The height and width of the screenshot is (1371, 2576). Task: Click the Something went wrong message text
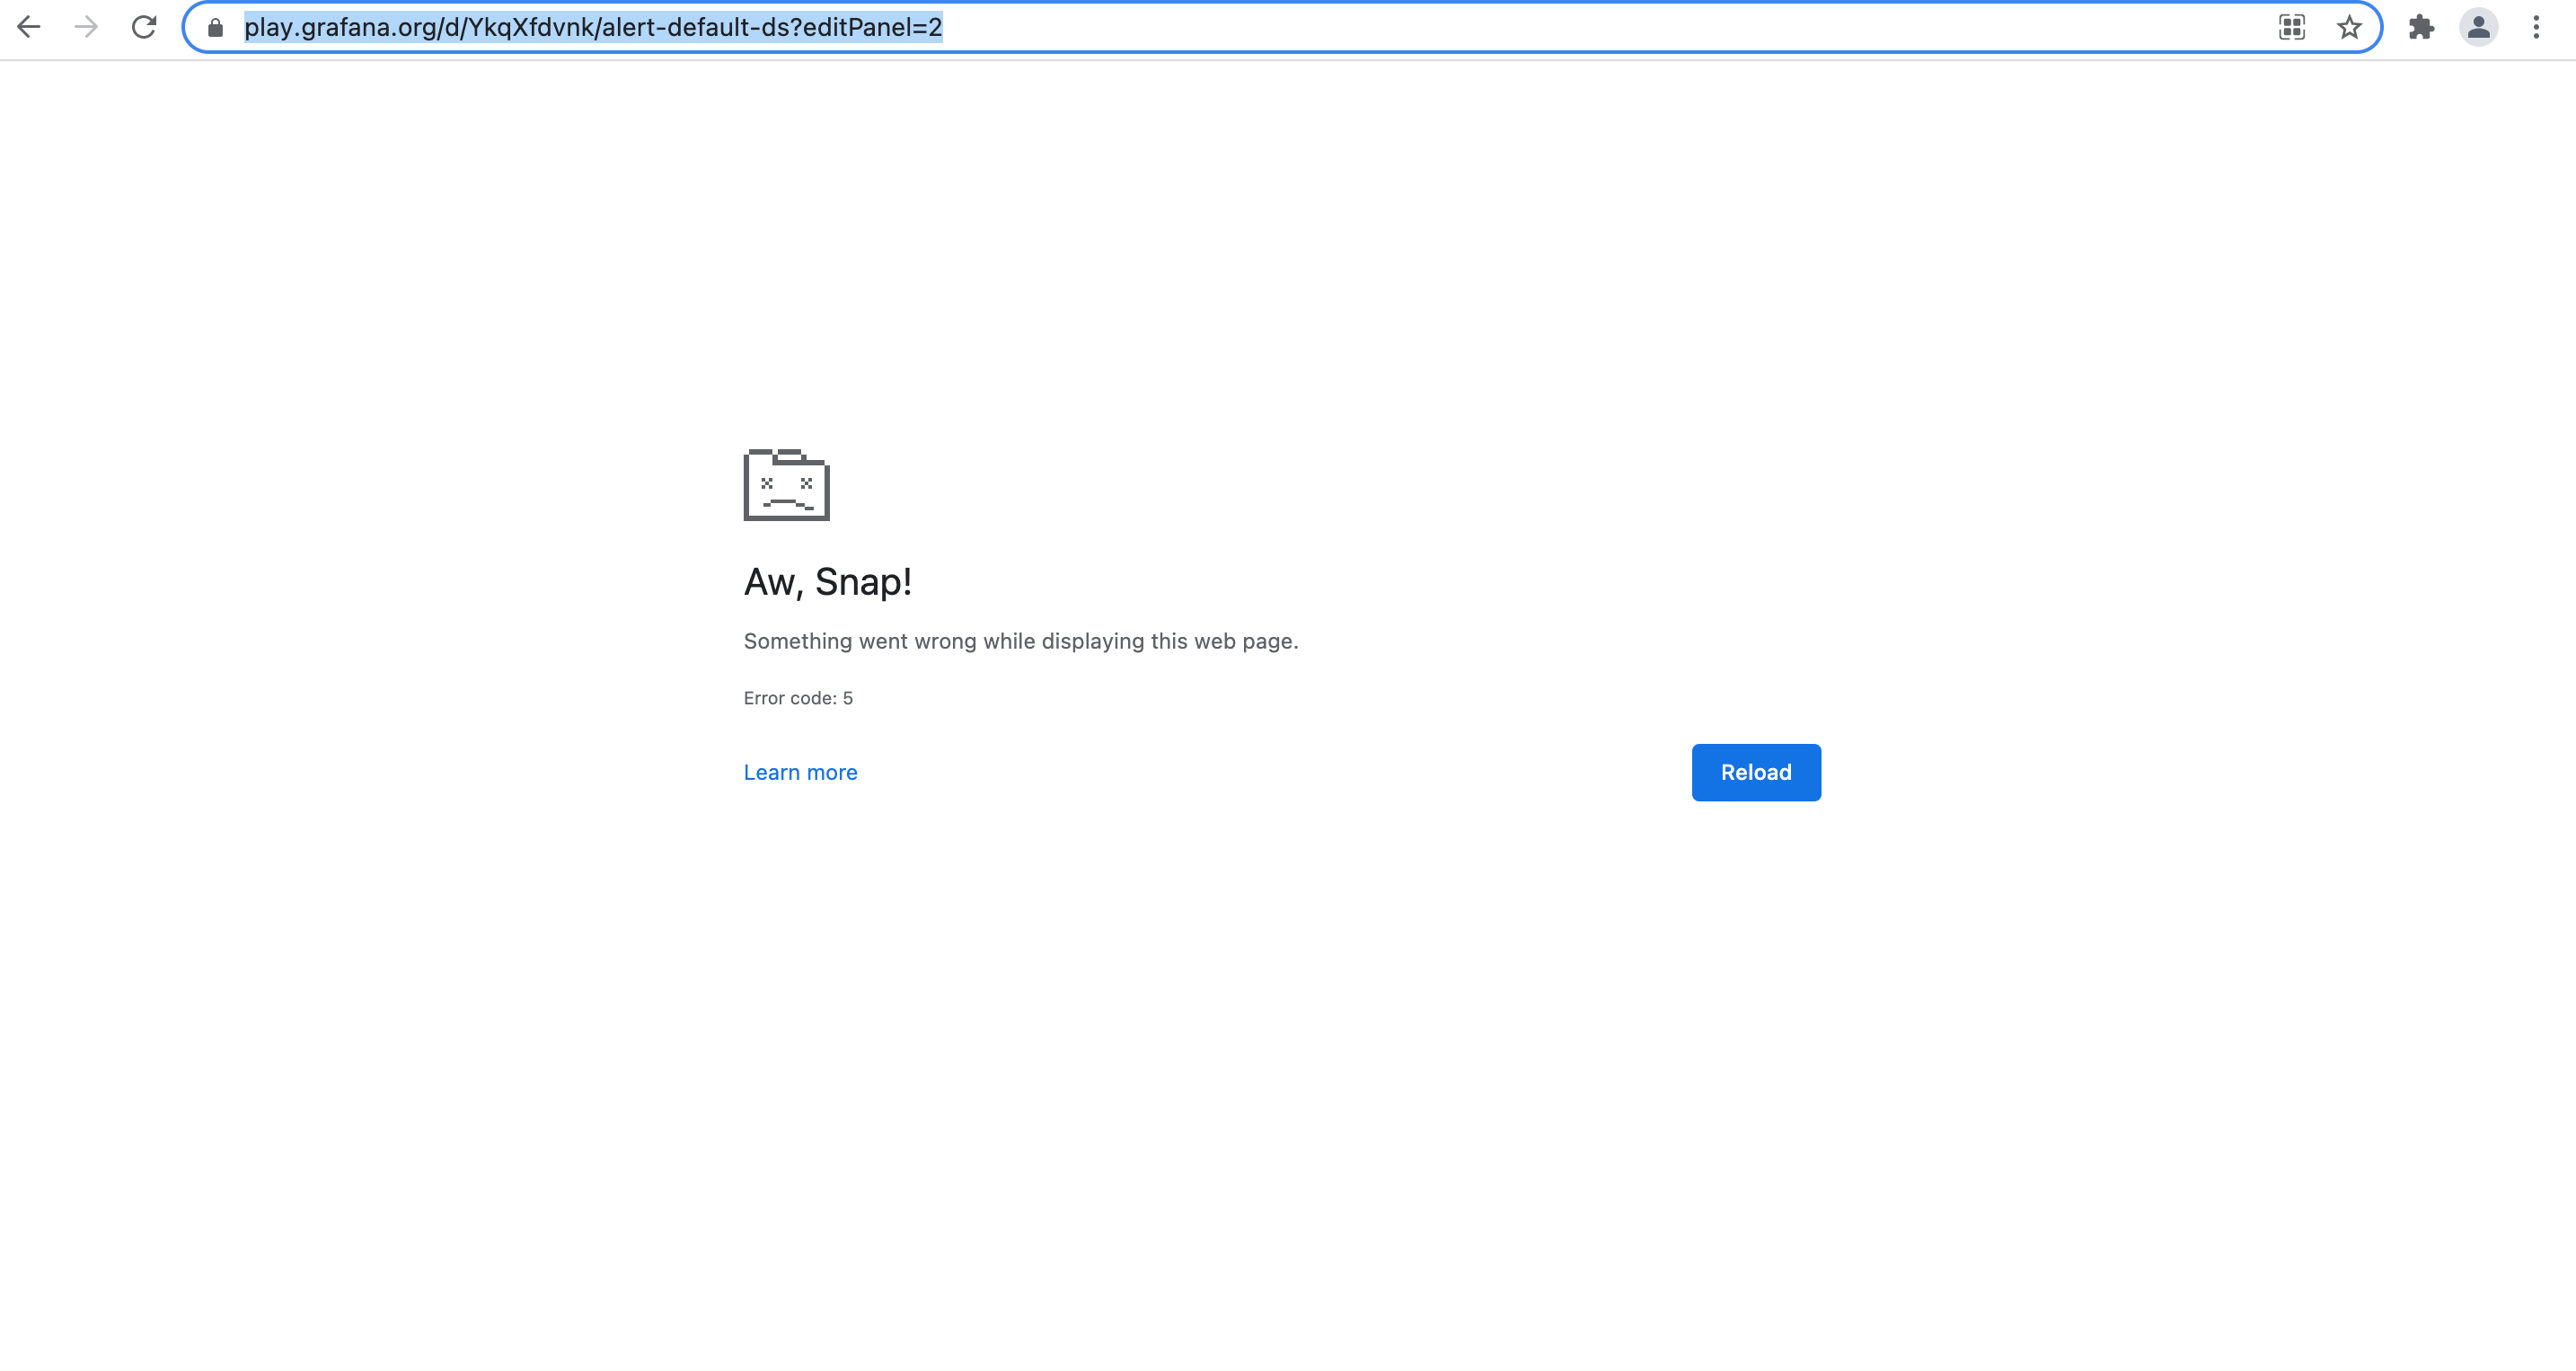[1020, 641]
